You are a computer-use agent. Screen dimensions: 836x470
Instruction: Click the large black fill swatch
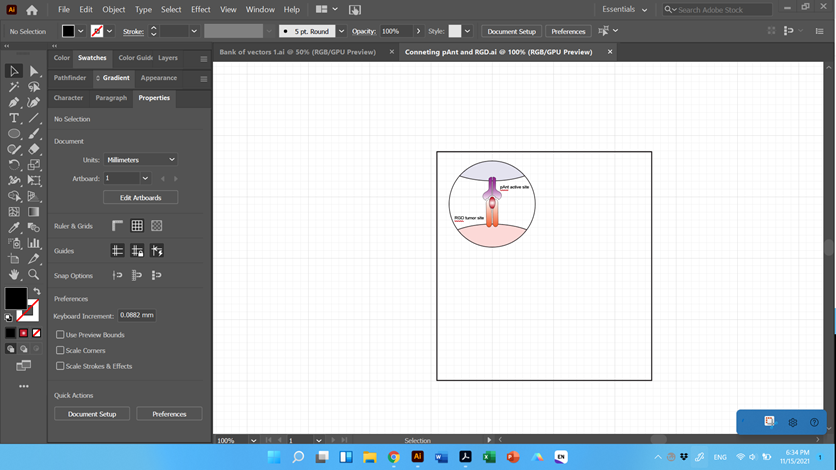coord(15,298)
